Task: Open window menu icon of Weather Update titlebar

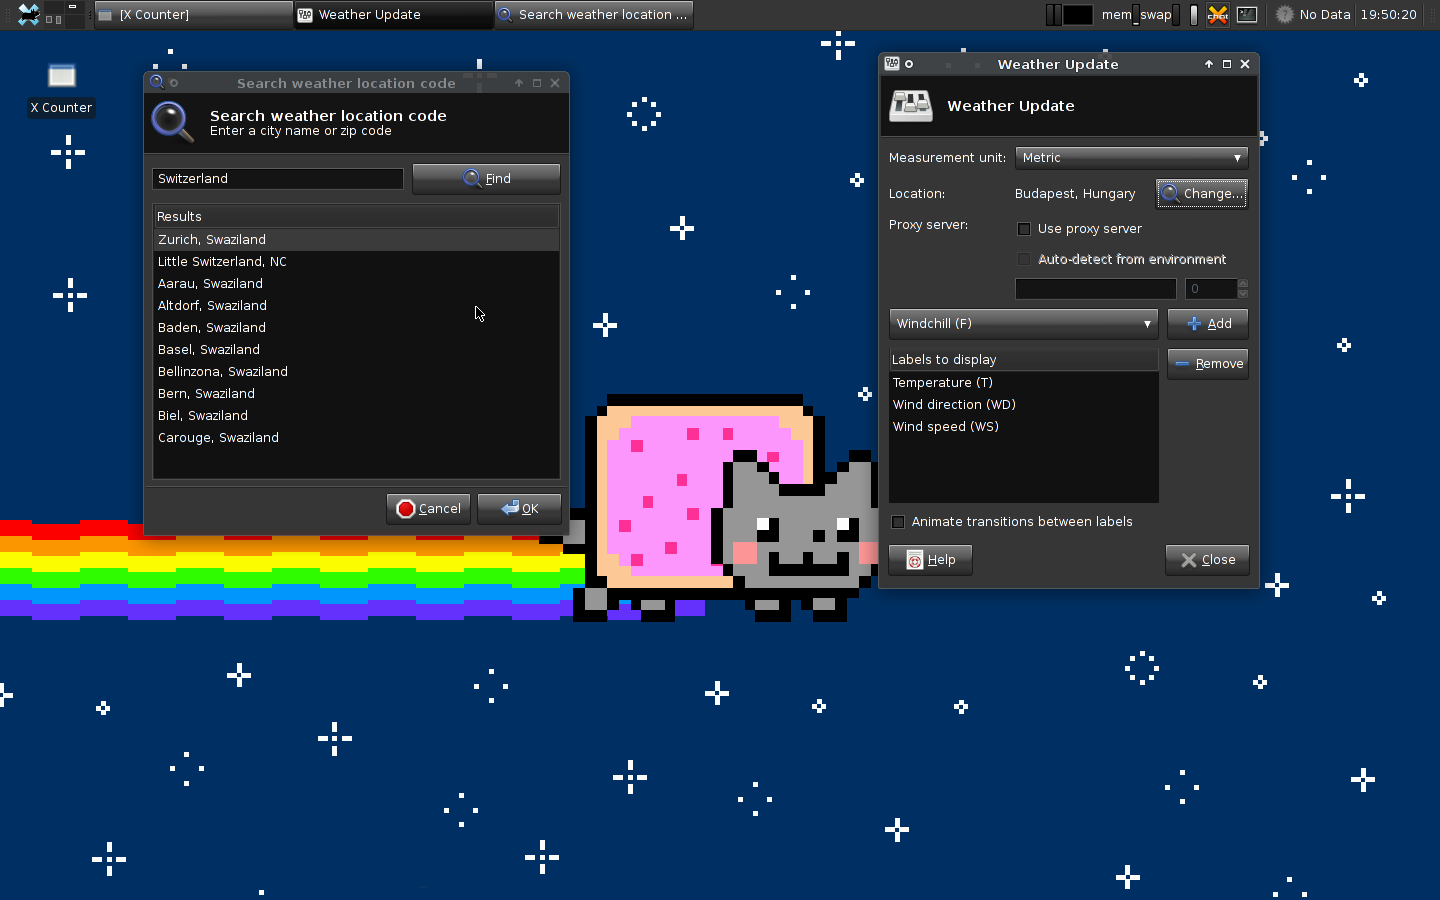Action: click(892, 63)
